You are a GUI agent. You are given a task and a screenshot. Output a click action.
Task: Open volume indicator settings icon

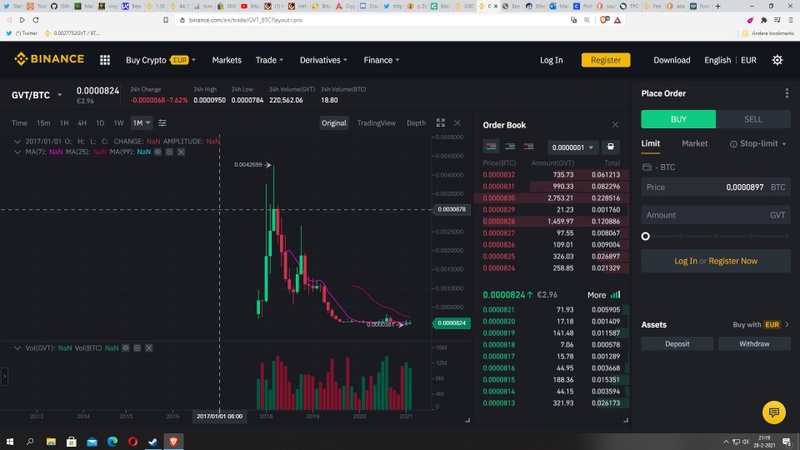point(137,348)
